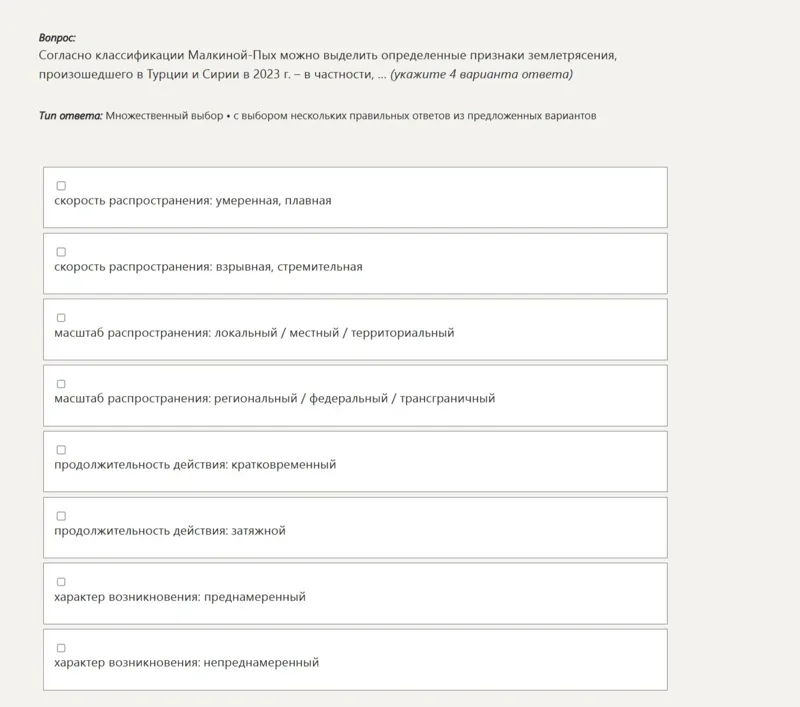Click answer text about локальный масштаб распространения
Viewport: 800px width, 707px height.
pyautogui.click(x=254, y=333)
